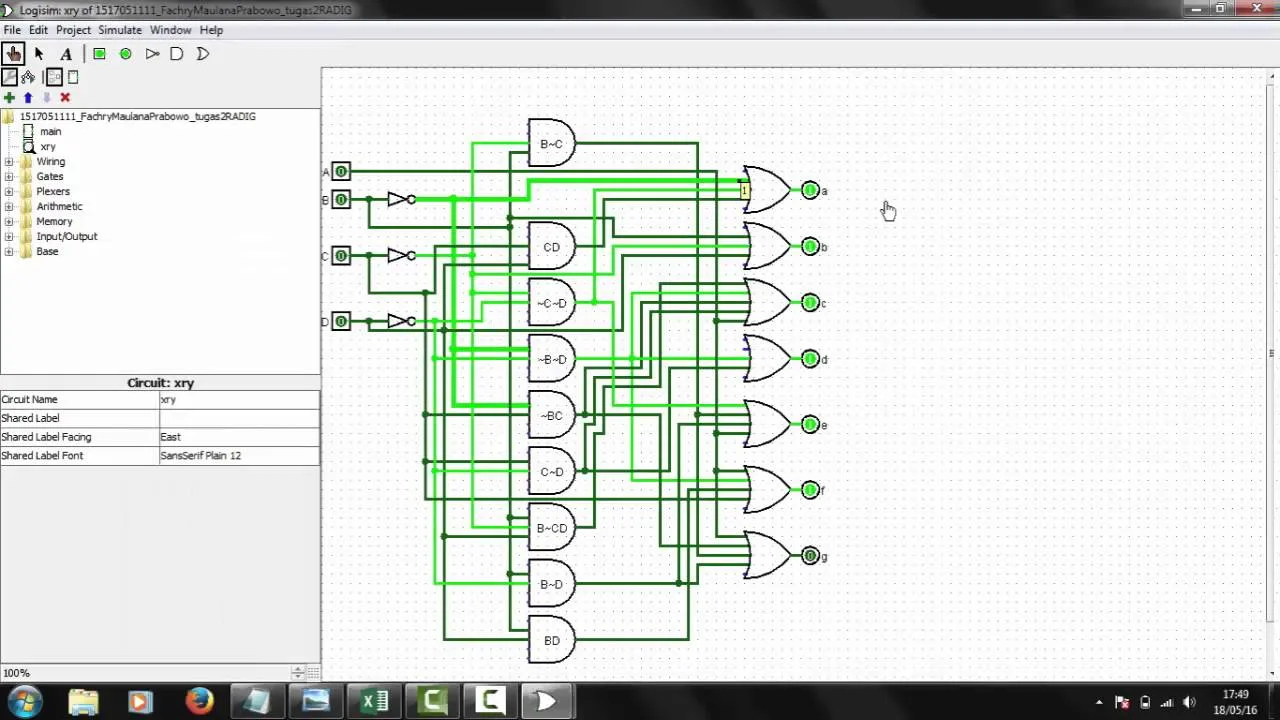Screen dimensions: 1280x720
Task: Expand the Wiring library folder
Action: coord(9,161)
